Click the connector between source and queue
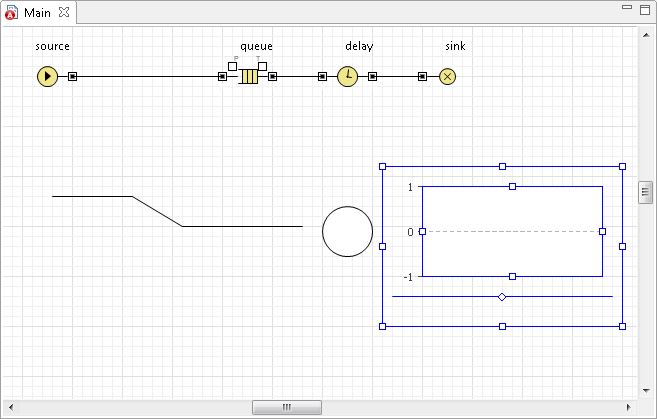The image size is (657, 419). tap(147, 77)
